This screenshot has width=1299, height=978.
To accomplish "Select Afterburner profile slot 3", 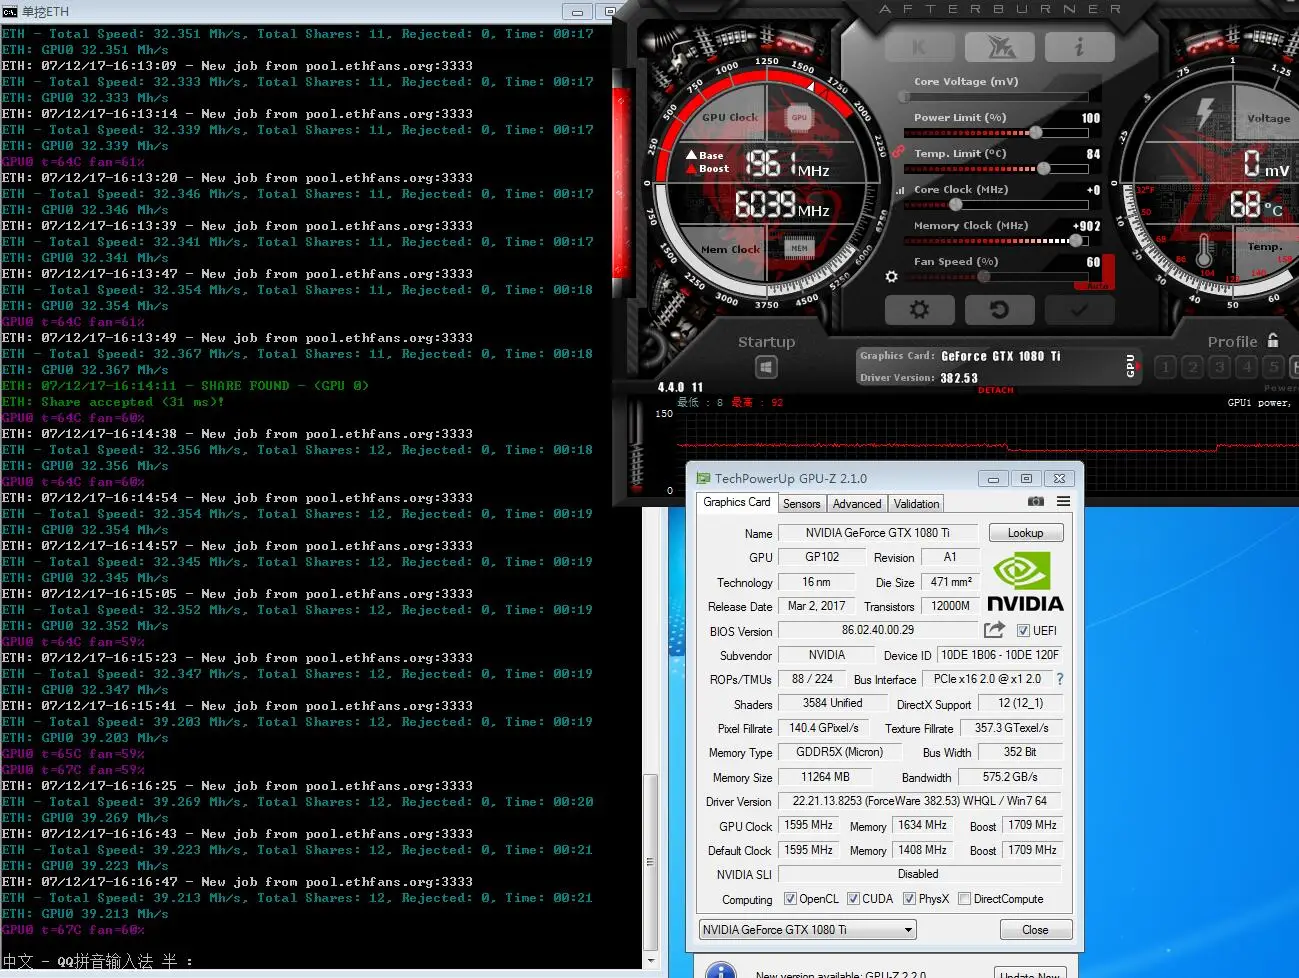I will (1219, 367).
